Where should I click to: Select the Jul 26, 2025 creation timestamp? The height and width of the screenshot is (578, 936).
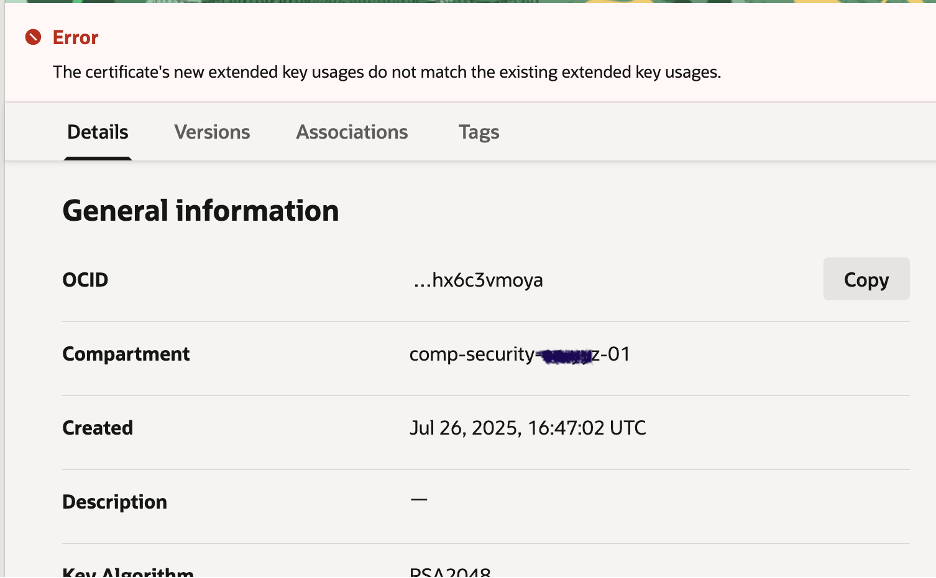(528, 428)
